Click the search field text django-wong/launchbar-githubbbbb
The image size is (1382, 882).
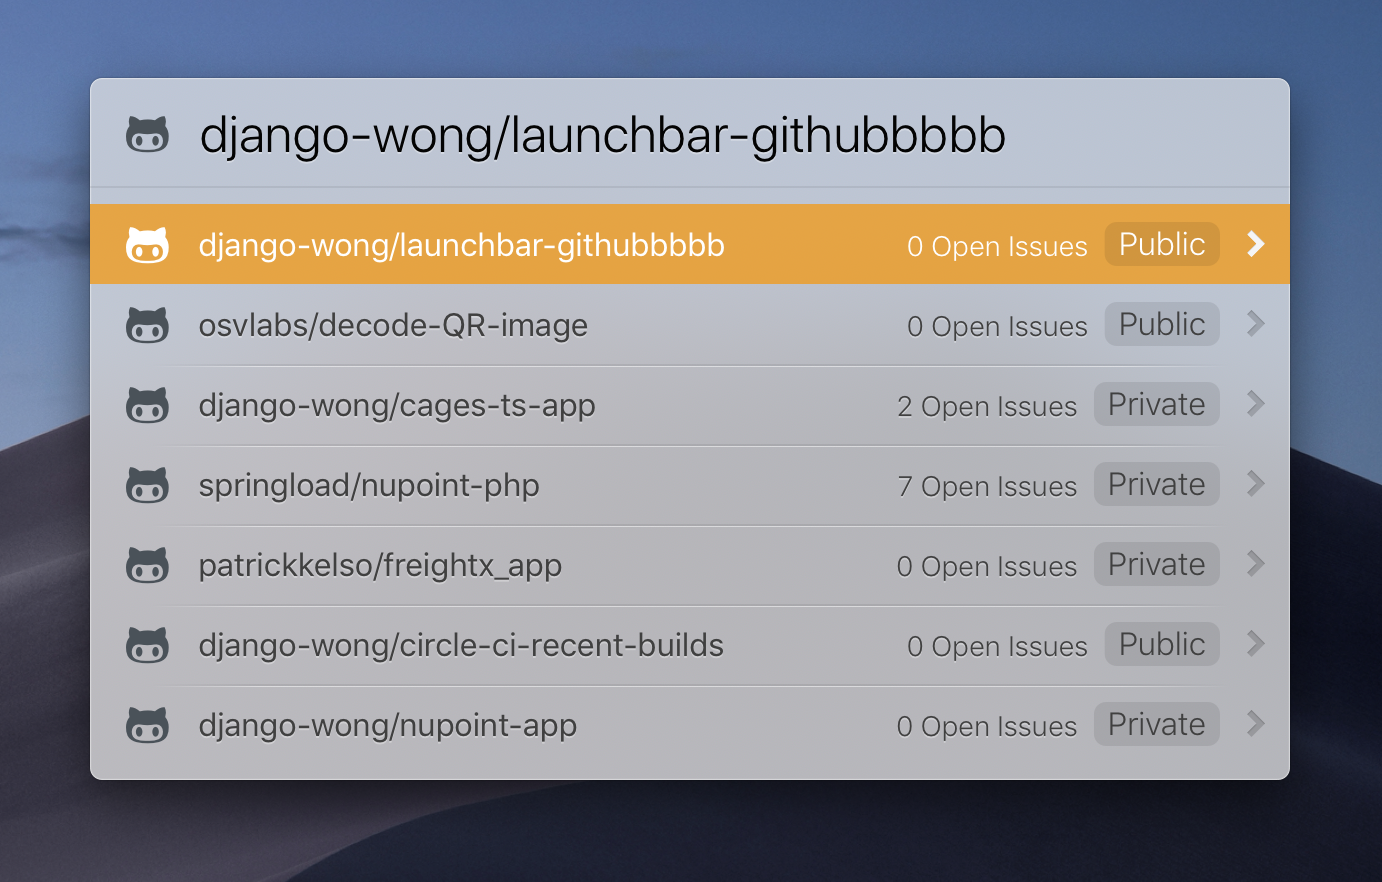(603, 136)
